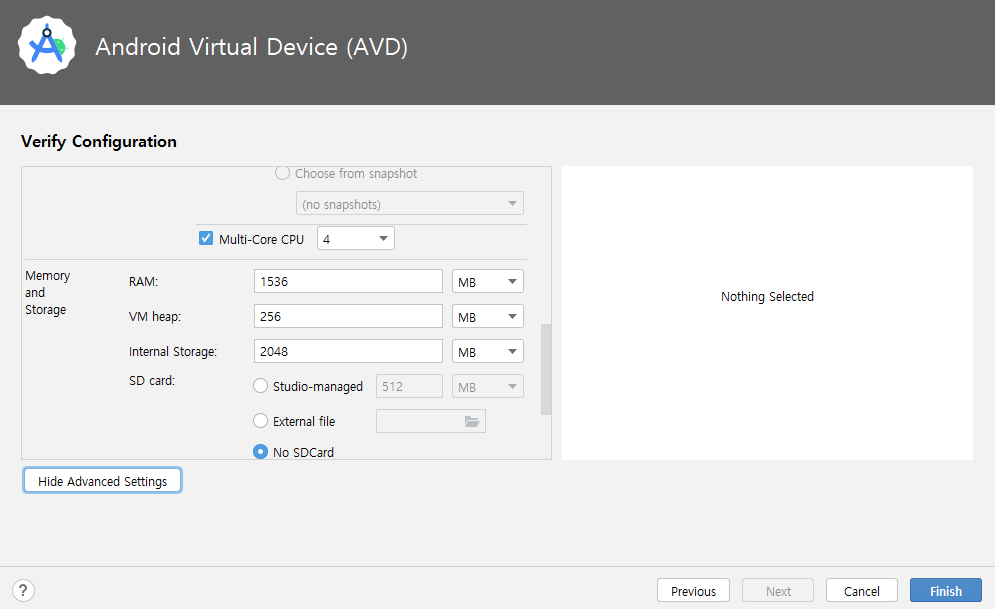The height and width of the screenshot is (609, 995).
Task: Click the Hide Advanced Settings button
Action: (102, 481)
